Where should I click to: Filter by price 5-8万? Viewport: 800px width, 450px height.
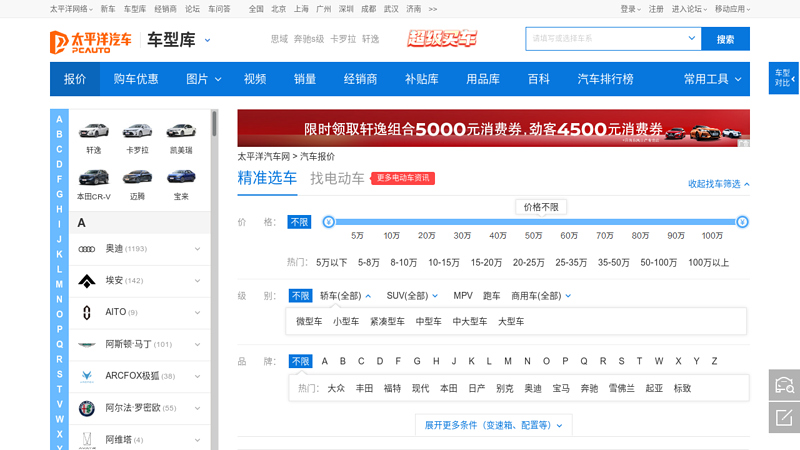click(368, 263)
